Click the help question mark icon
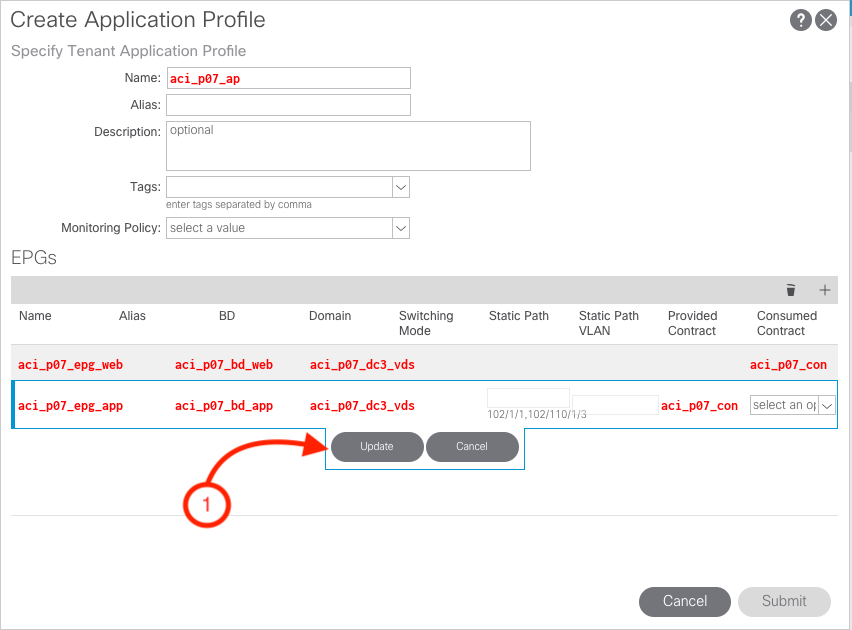This screenshot has width=852, height=630. (800, 20)
